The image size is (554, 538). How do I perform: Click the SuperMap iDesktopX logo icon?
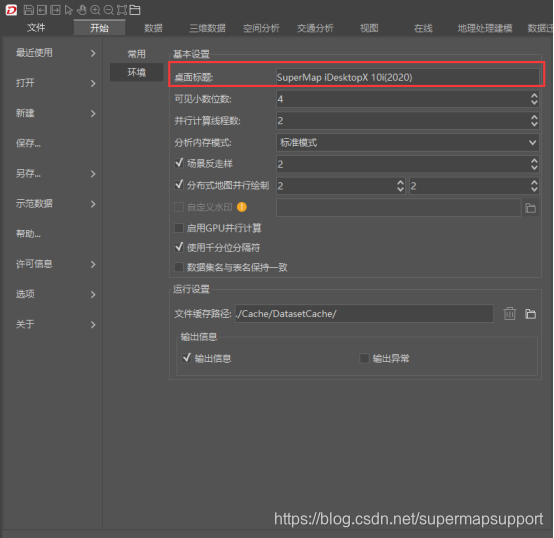point(11,10)
